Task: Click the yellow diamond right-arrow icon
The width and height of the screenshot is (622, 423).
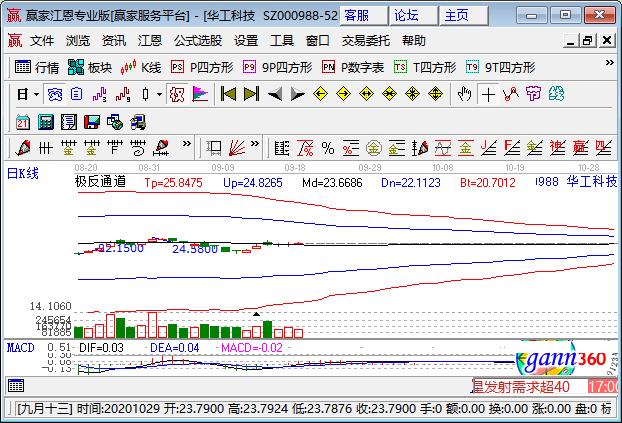Action: (x=343, y=94)
